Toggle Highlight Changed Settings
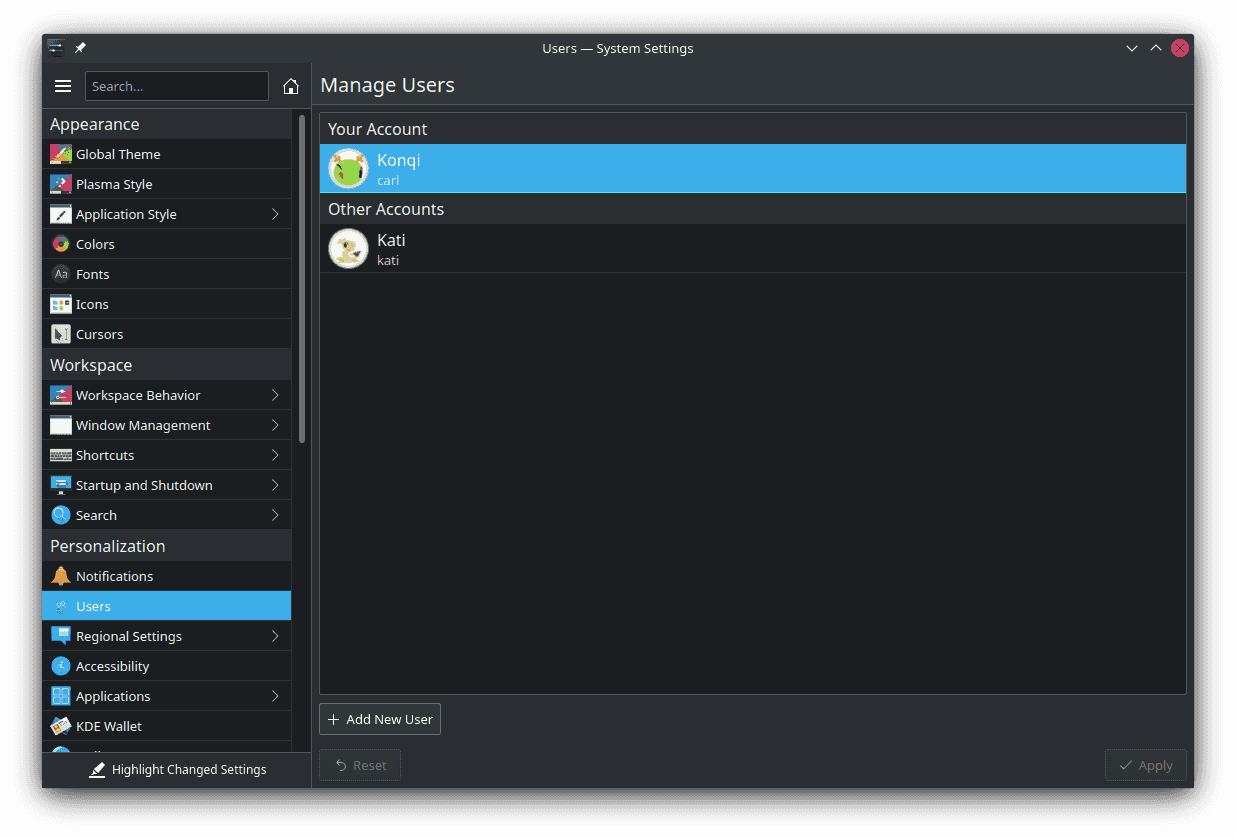The width and height of the screenshot is (1236, 838). point(178,769)
